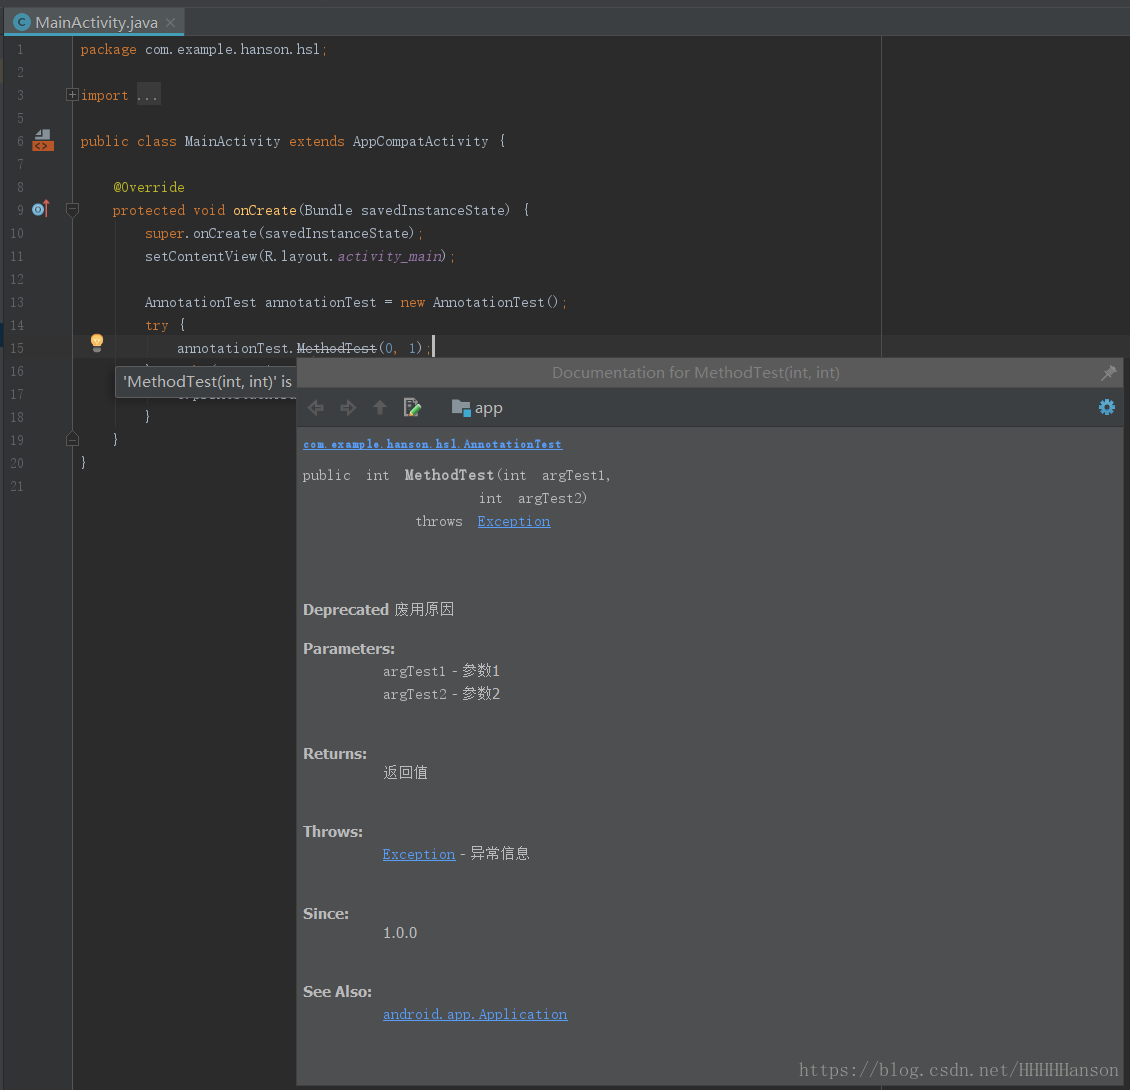Expand the folded import block

[72, 94]
